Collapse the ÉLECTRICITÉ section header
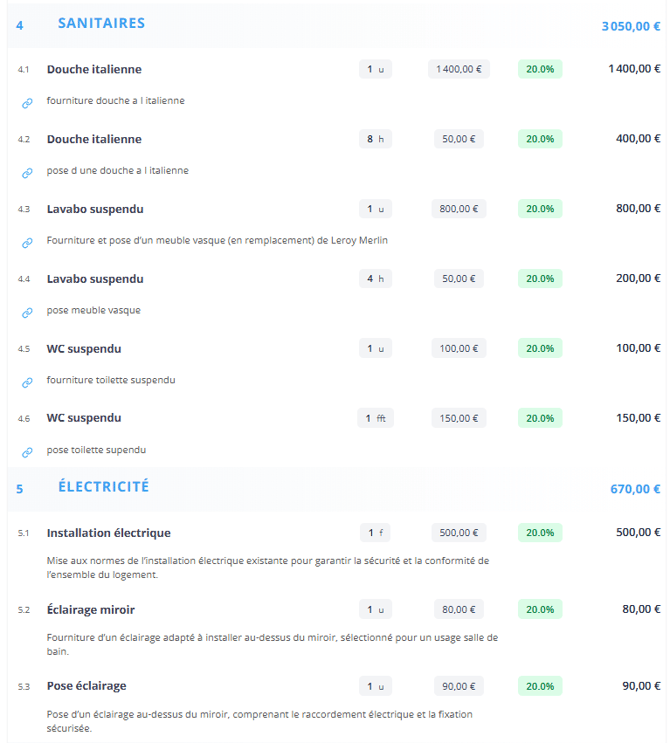The width and height of the screenshot is (670, 743). pos(103,487)
